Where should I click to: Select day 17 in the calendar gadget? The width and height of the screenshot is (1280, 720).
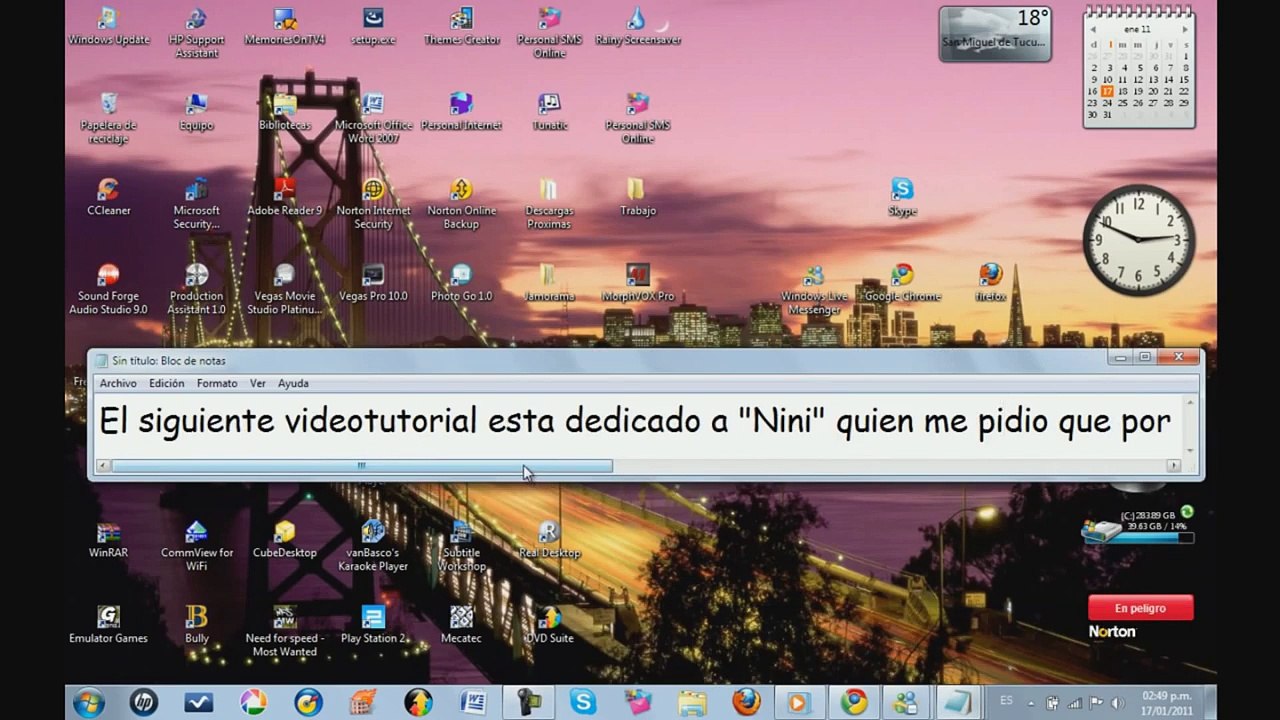(x=1107, y=91)
